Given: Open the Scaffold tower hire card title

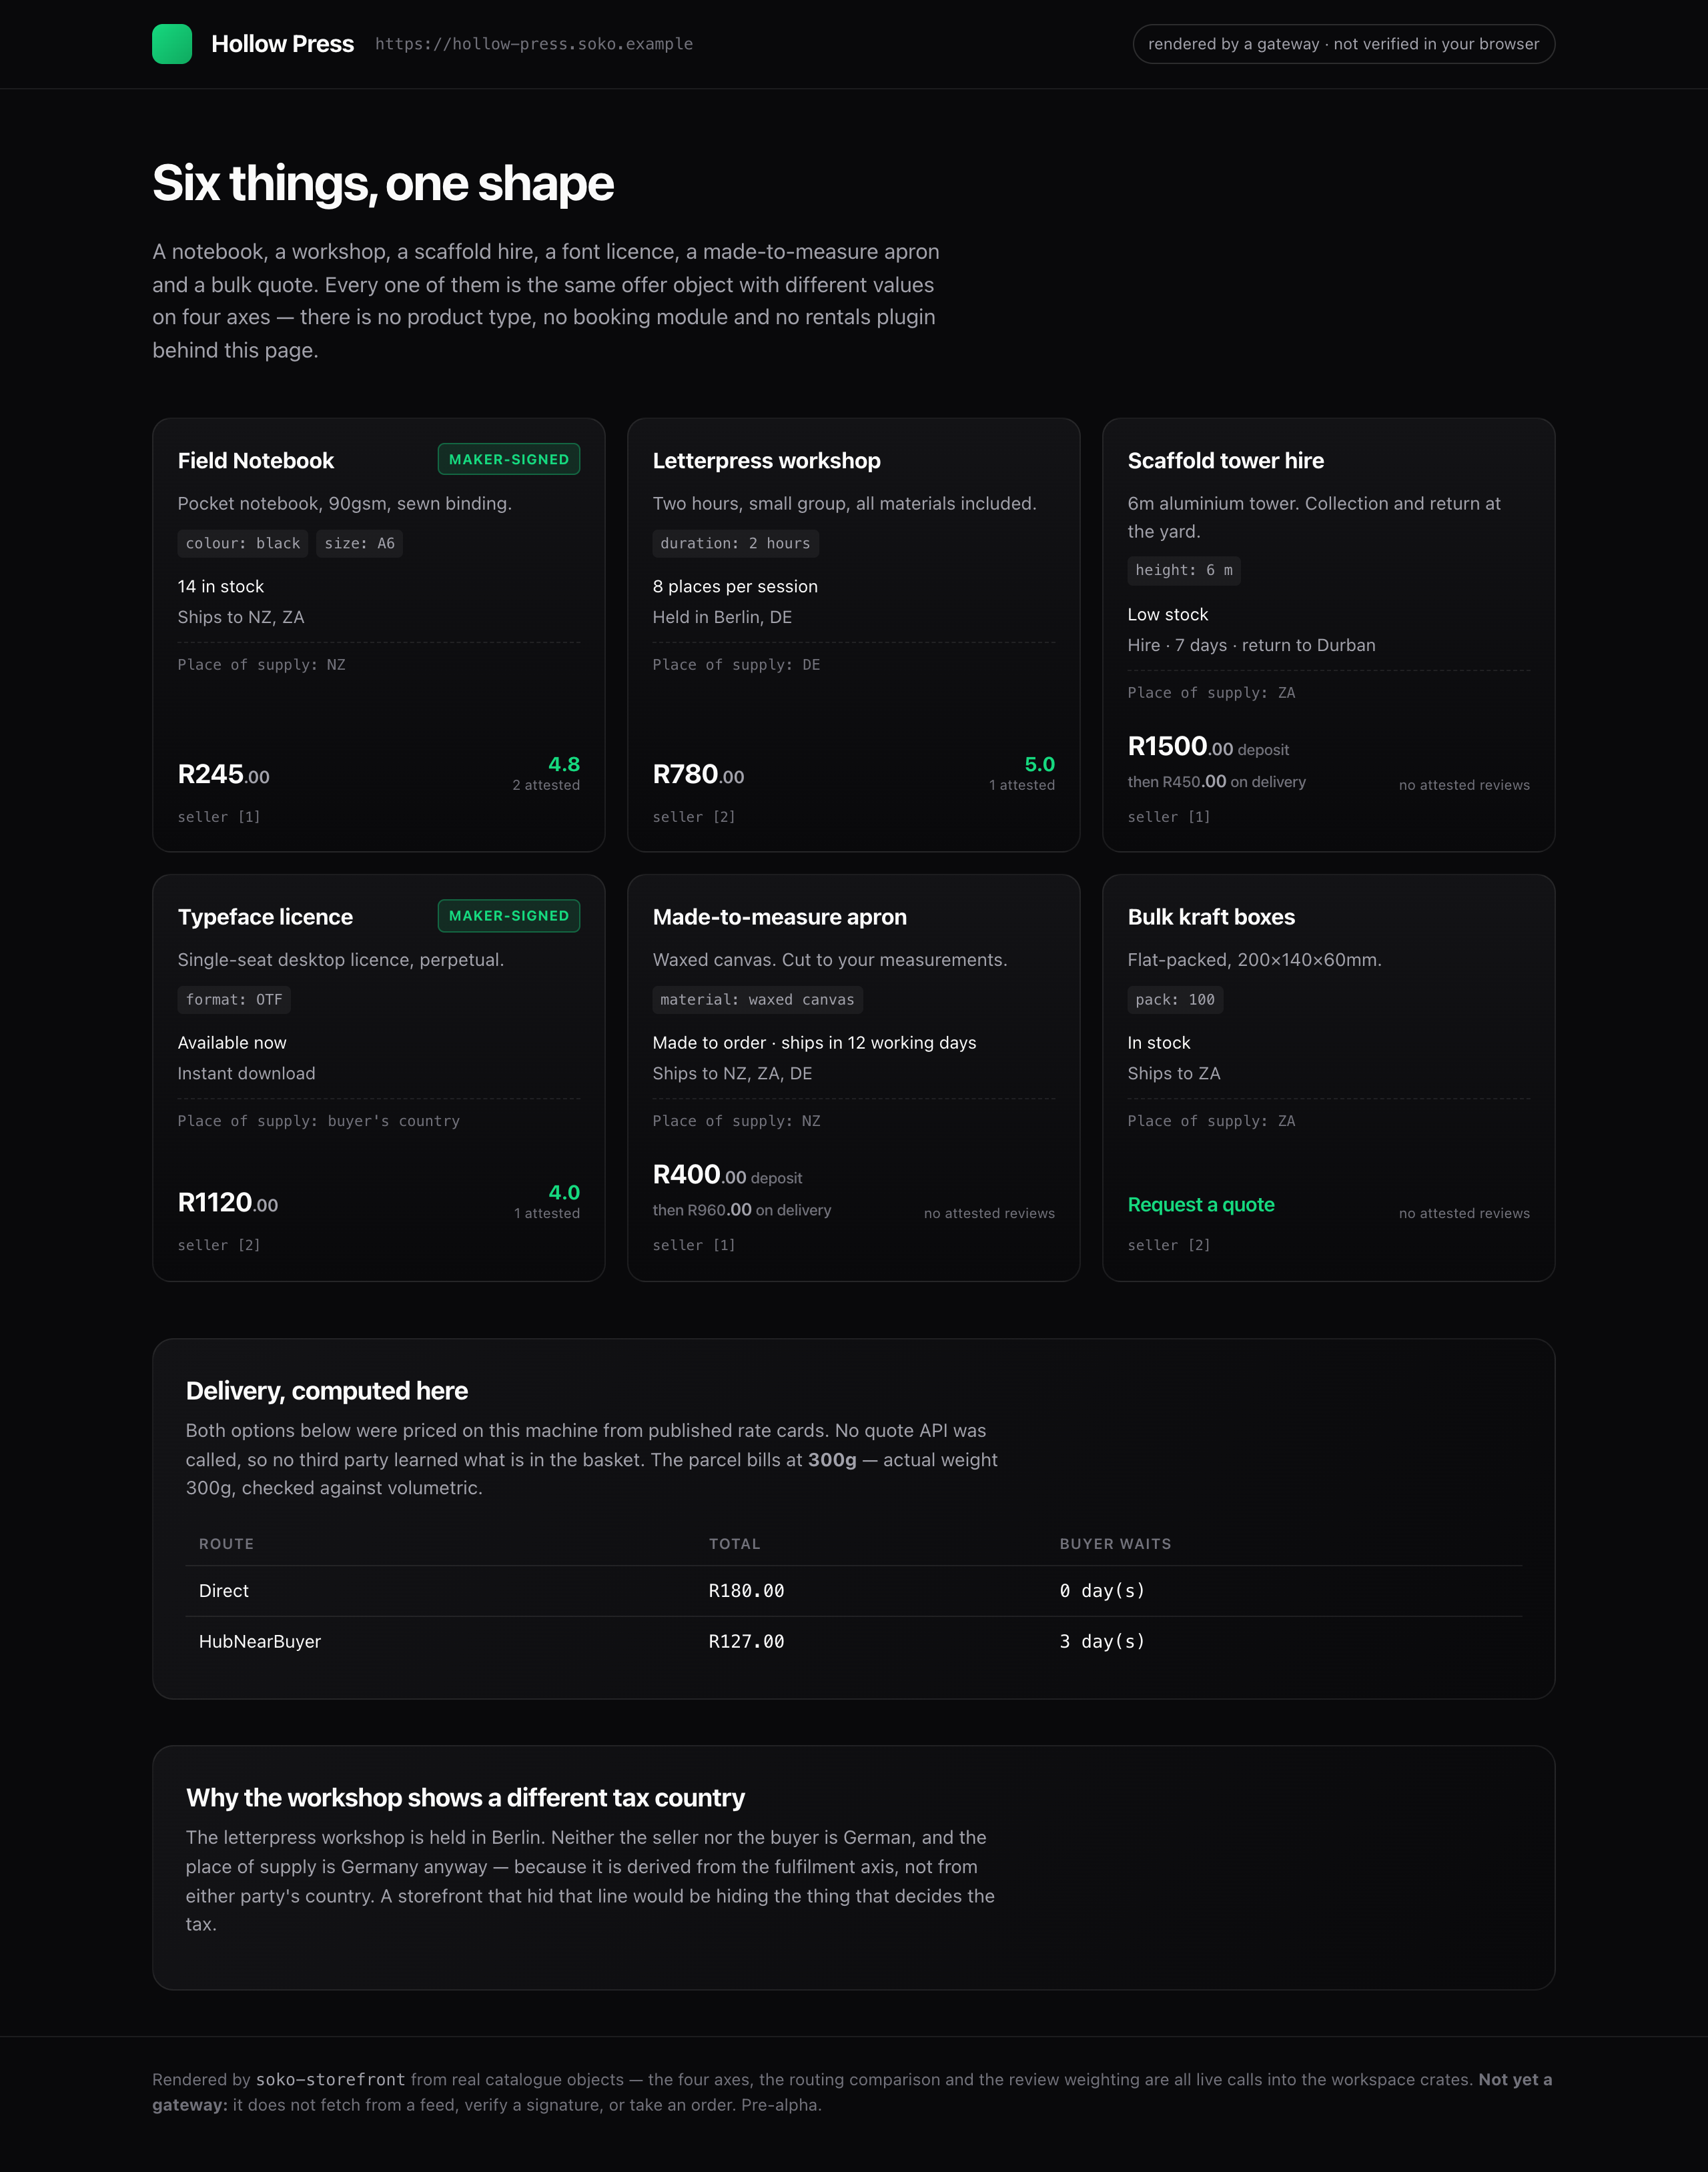Looking at the screenshot, I should point(1225,460).
